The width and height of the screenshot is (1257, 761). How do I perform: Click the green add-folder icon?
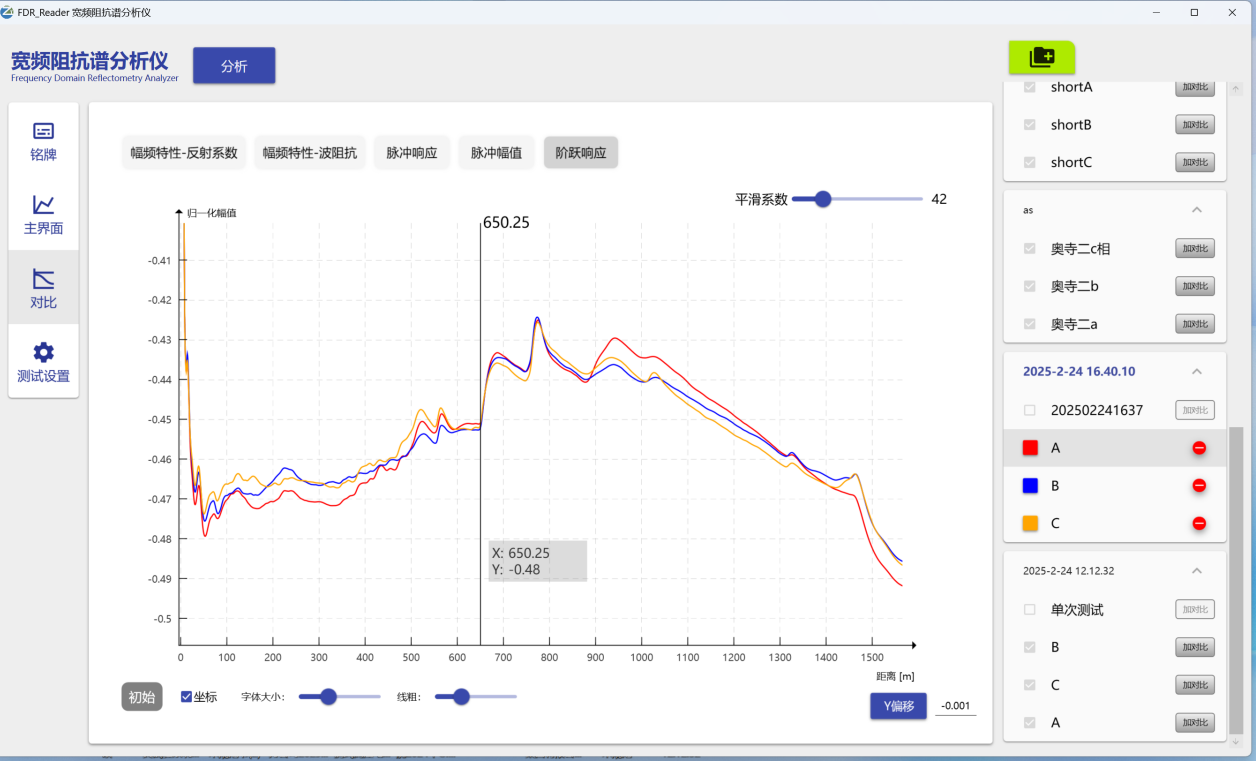(x=1042, y=58)
